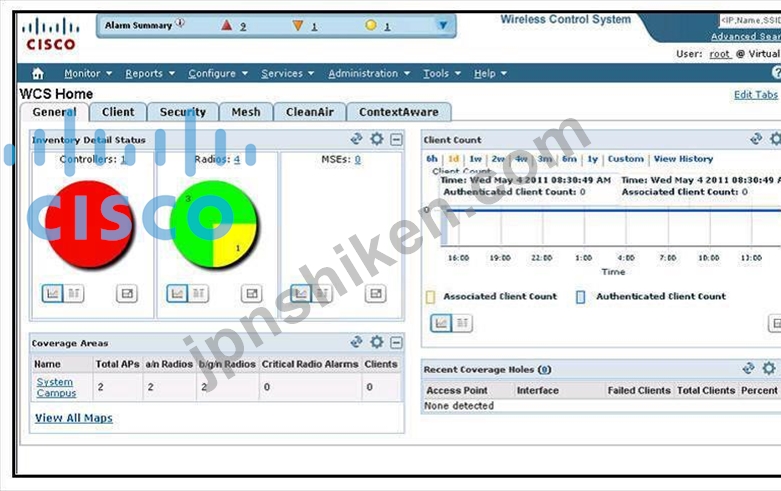Open the Administration menu

369,74
